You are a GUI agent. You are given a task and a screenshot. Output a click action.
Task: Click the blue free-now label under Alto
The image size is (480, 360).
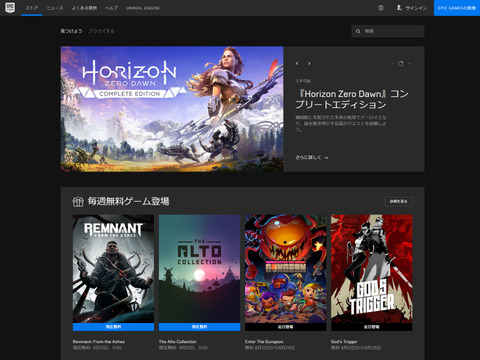[x=199, y=327]
